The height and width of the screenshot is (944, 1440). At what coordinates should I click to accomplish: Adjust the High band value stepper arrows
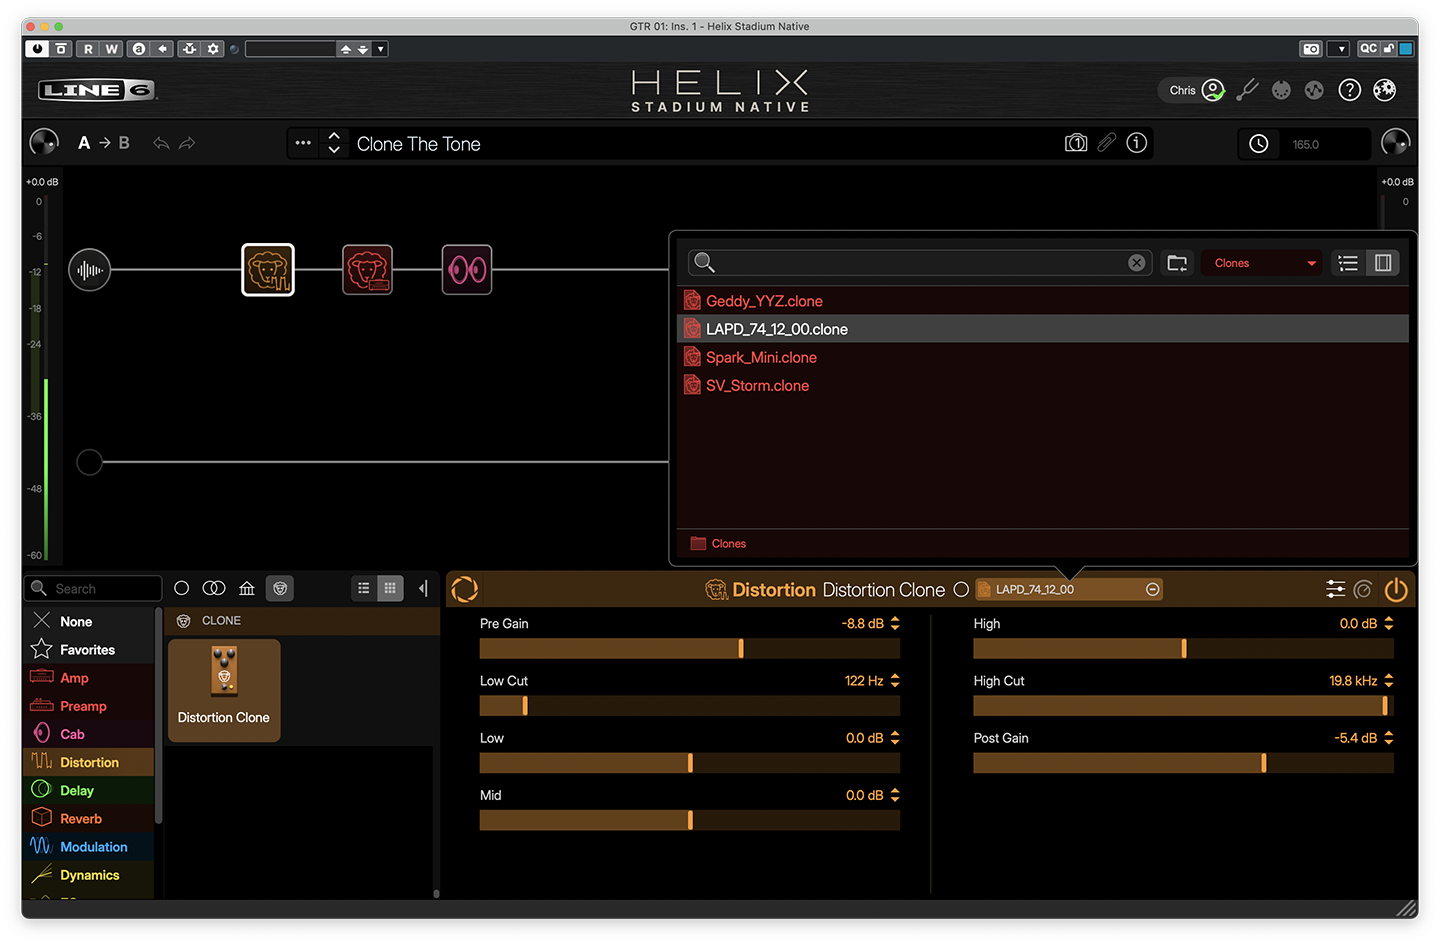(x=1389, y=623)
